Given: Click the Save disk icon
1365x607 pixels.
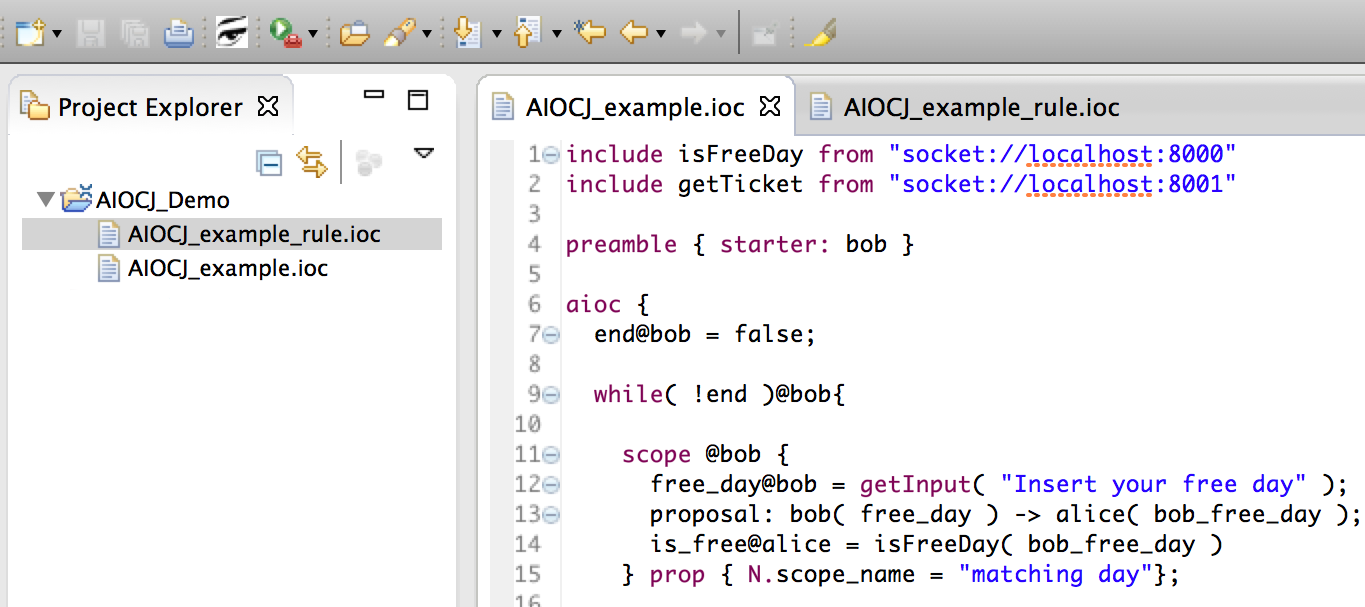Looking at the screenshot, I should 92,34.
